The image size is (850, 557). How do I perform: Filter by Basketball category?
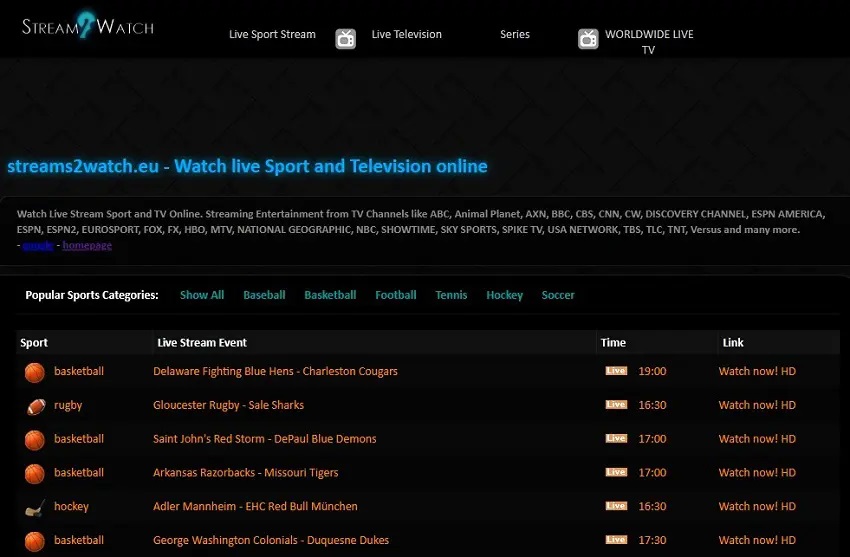coord(330,295)
